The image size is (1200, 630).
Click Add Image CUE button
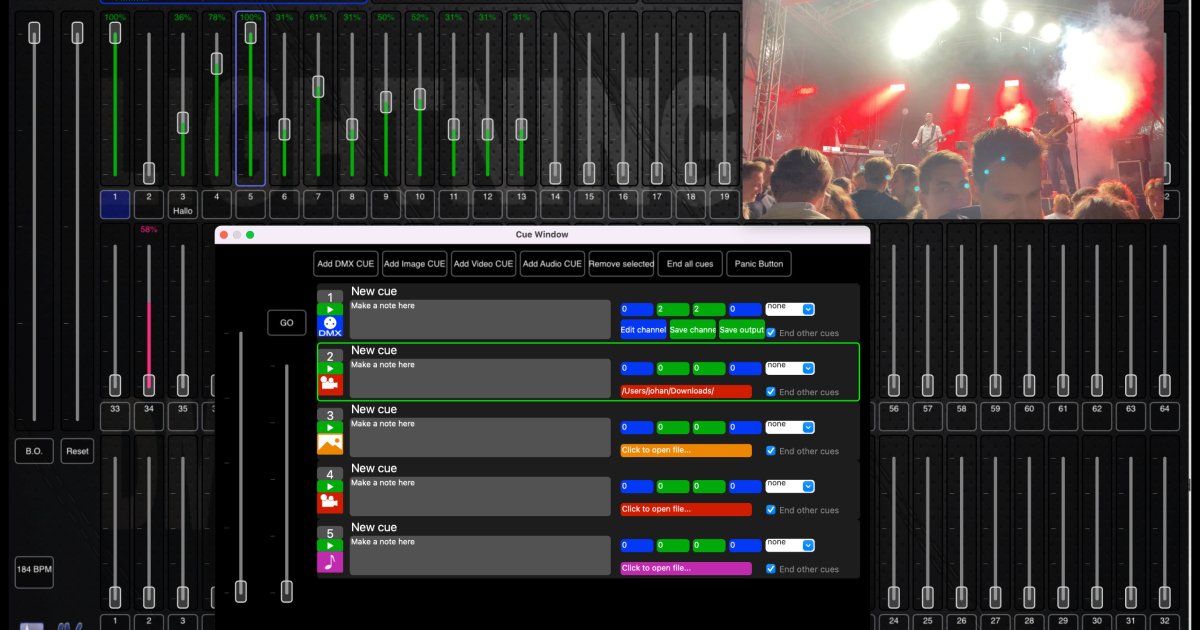click(x=414, y=264)
